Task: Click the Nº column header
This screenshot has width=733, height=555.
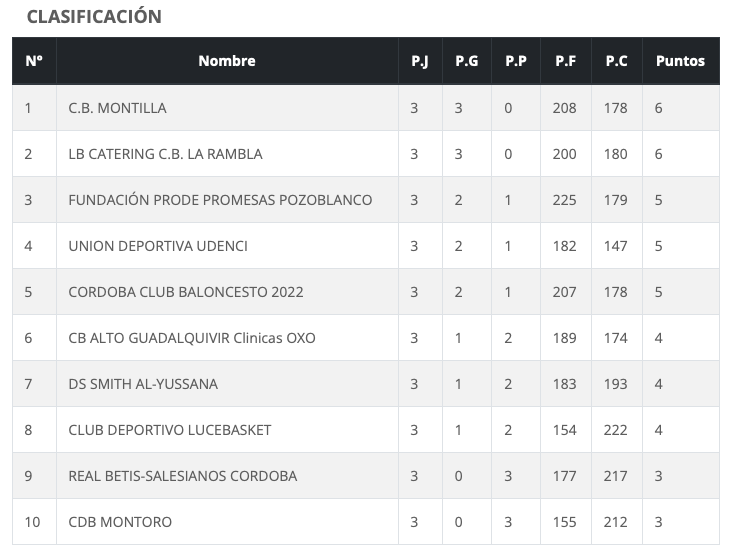Action: (x=34, y=61)
